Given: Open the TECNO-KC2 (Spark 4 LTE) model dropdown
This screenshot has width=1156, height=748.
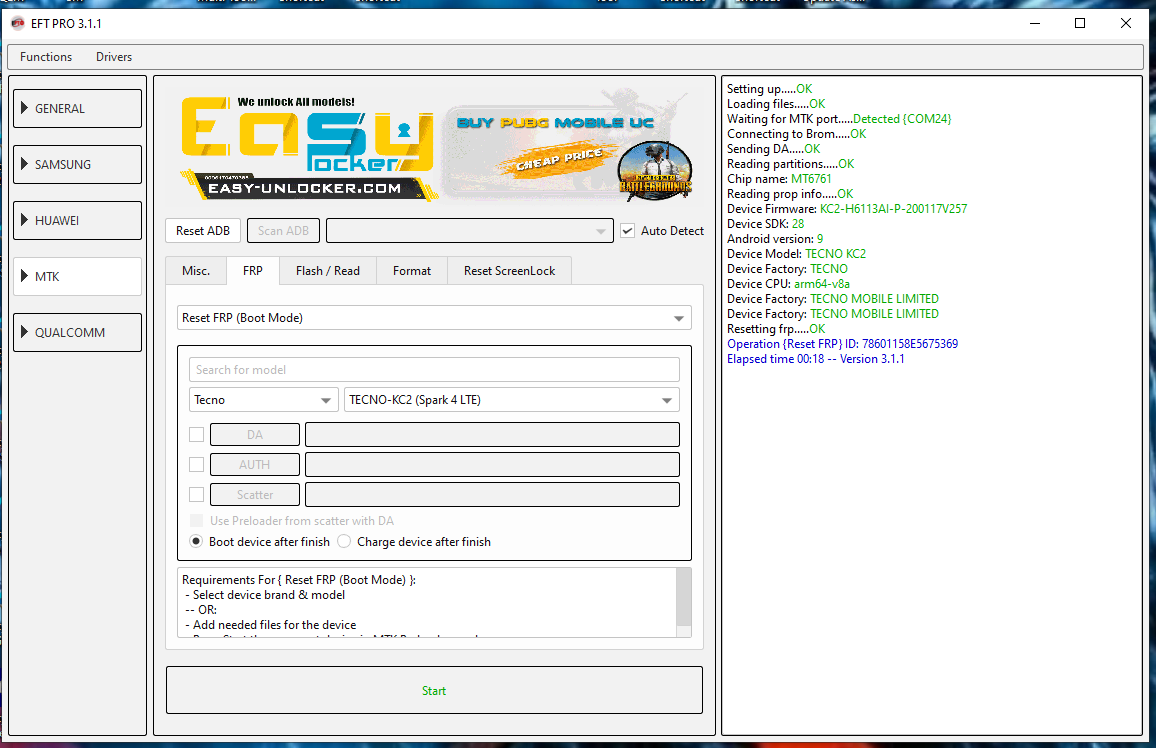Looking at the screenshot, I should tap(512, 399).
